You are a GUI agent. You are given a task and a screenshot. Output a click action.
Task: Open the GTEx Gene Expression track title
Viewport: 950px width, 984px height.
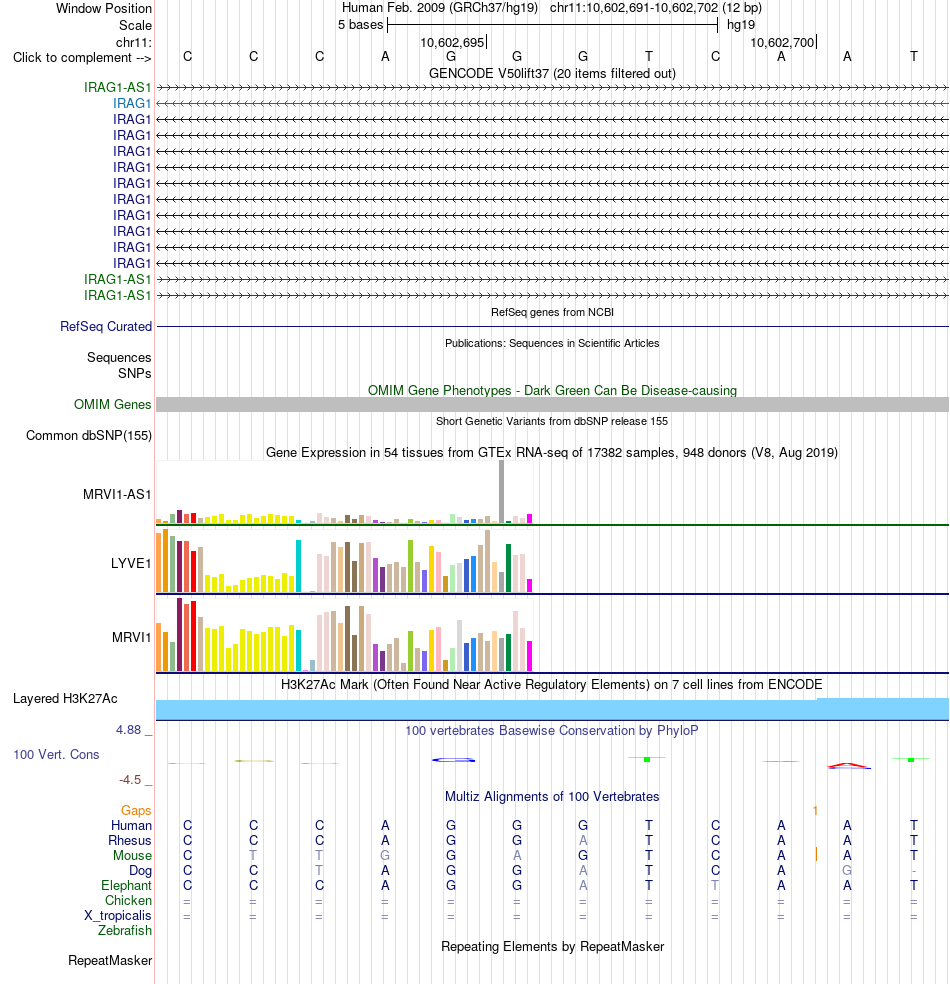click(x=552, y=453)
